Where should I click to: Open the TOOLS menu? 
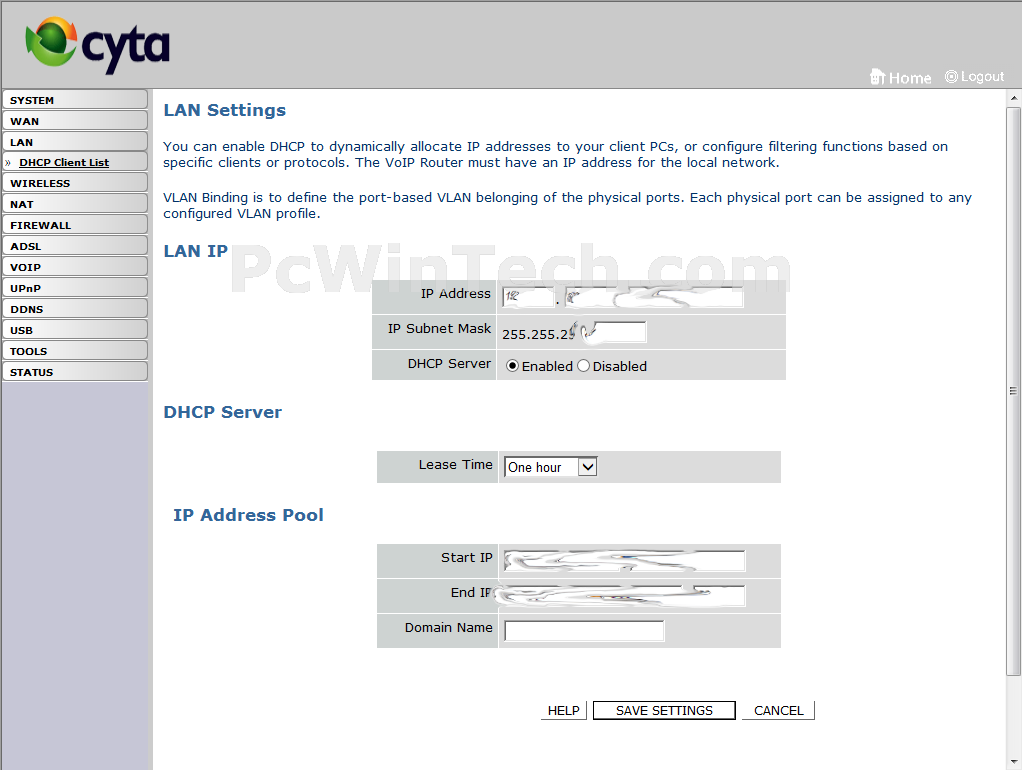click(x=75, y=351)
